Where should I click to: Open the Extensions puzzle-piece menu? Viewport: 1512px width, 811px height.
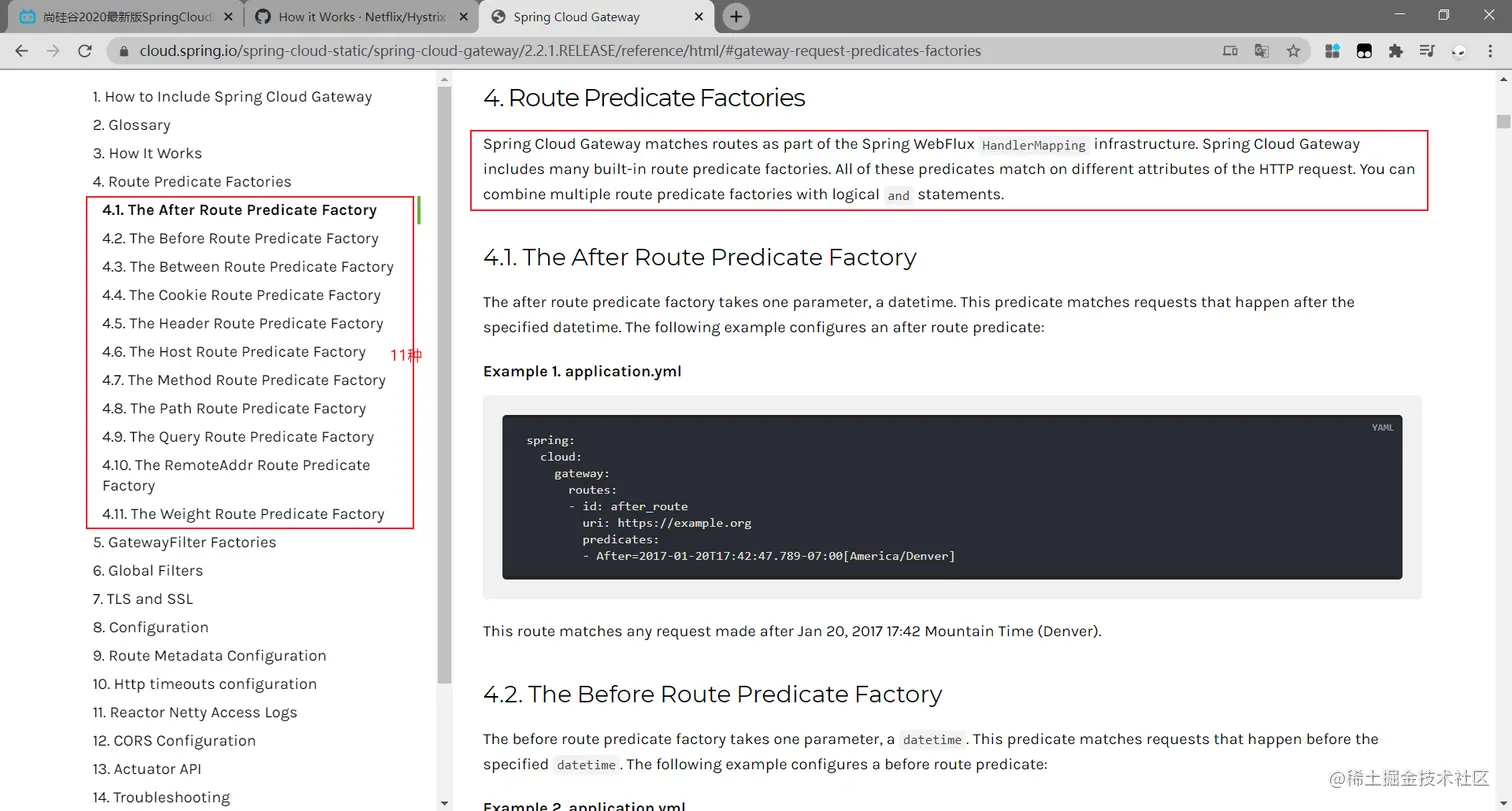[x=1396, y=51]
